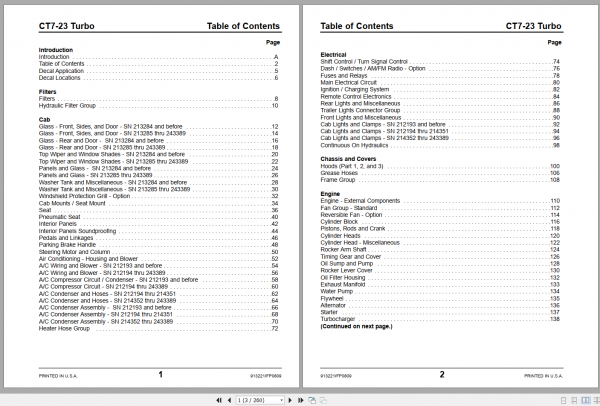Click 'Ignition / Charging System' entry
This screenshot has width=600, height=406.
click(355, 90)
